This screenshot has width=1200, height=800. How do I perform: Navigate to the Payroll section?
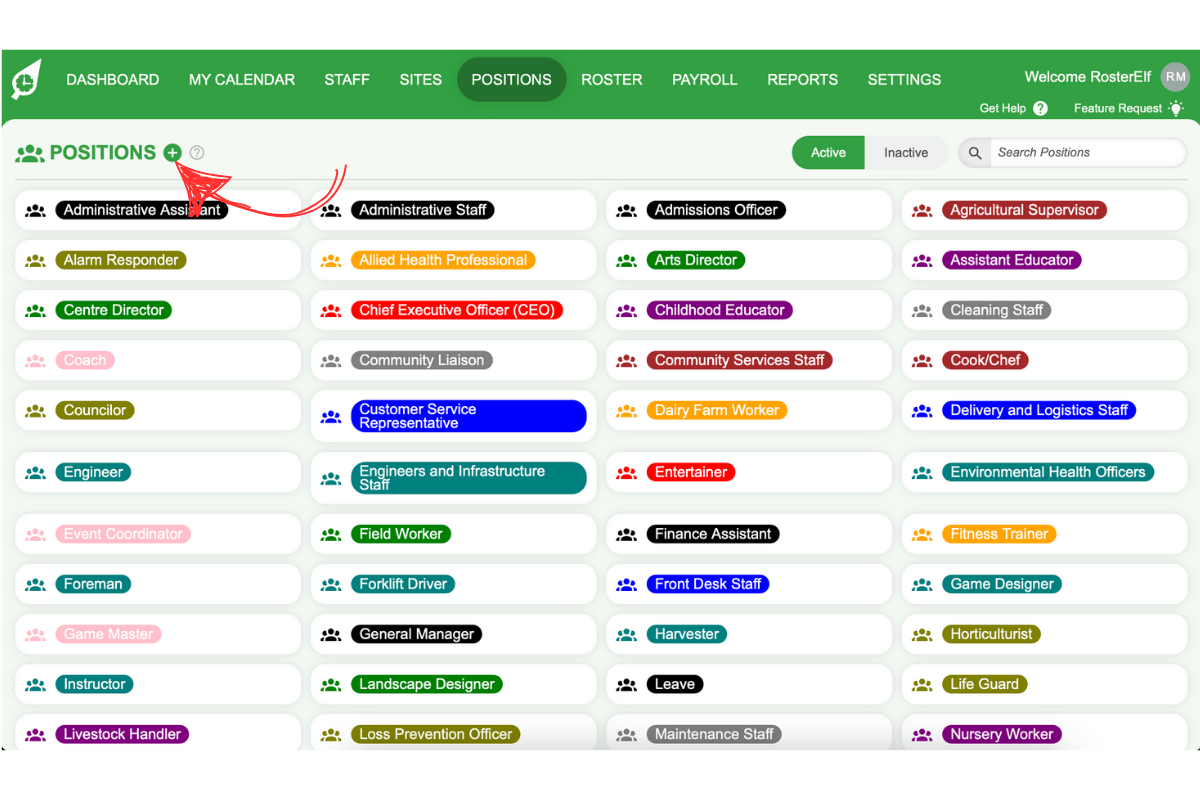pyautogui.click(x=705, y=79)
